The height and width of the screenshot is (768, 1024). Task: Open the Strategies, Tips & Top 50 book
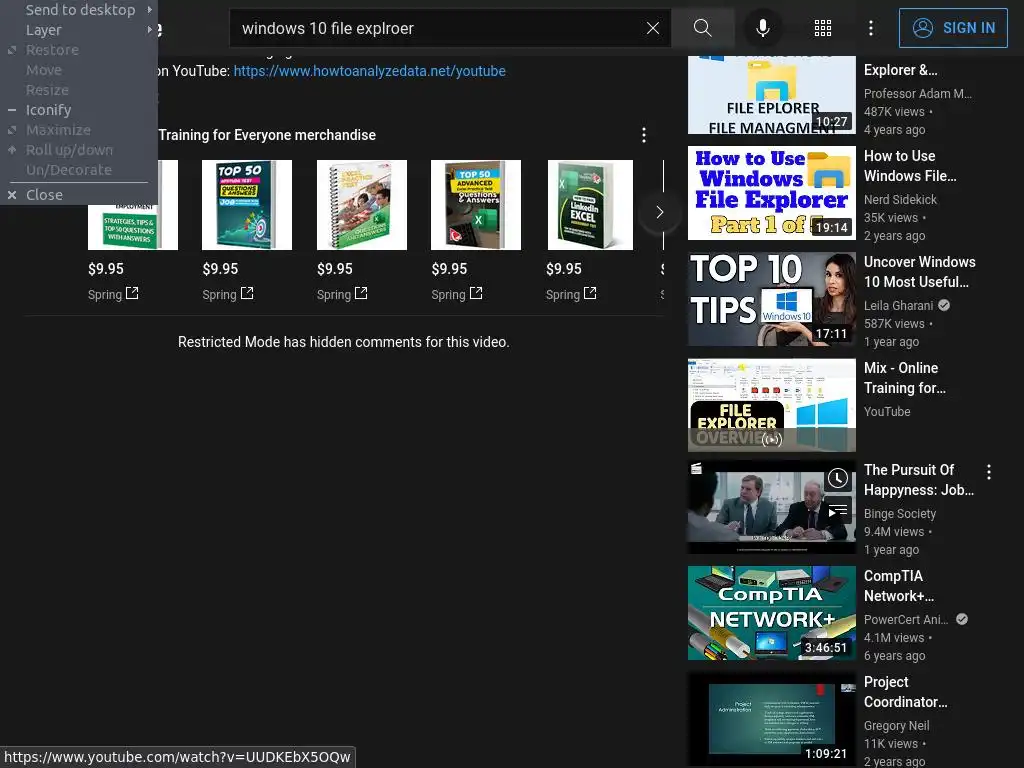pyautogui.click(x=133, y=225)
